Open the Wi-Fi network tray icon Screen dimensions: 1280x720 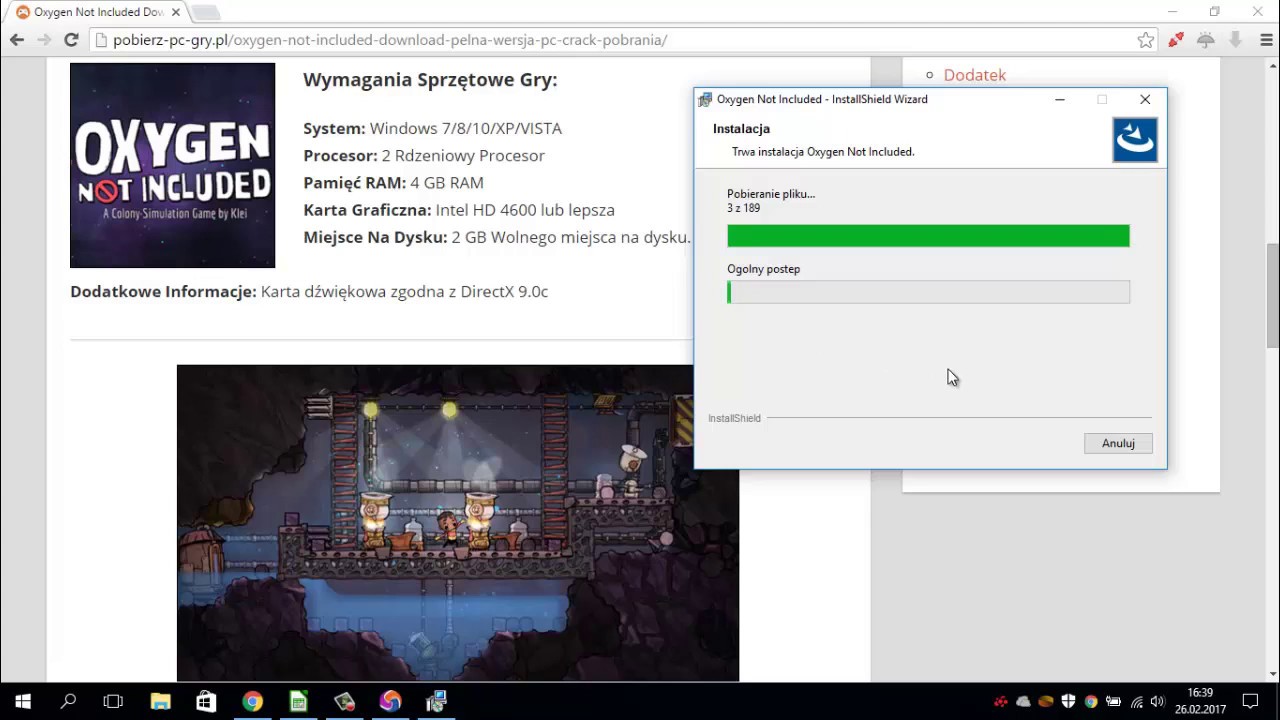1136,702
